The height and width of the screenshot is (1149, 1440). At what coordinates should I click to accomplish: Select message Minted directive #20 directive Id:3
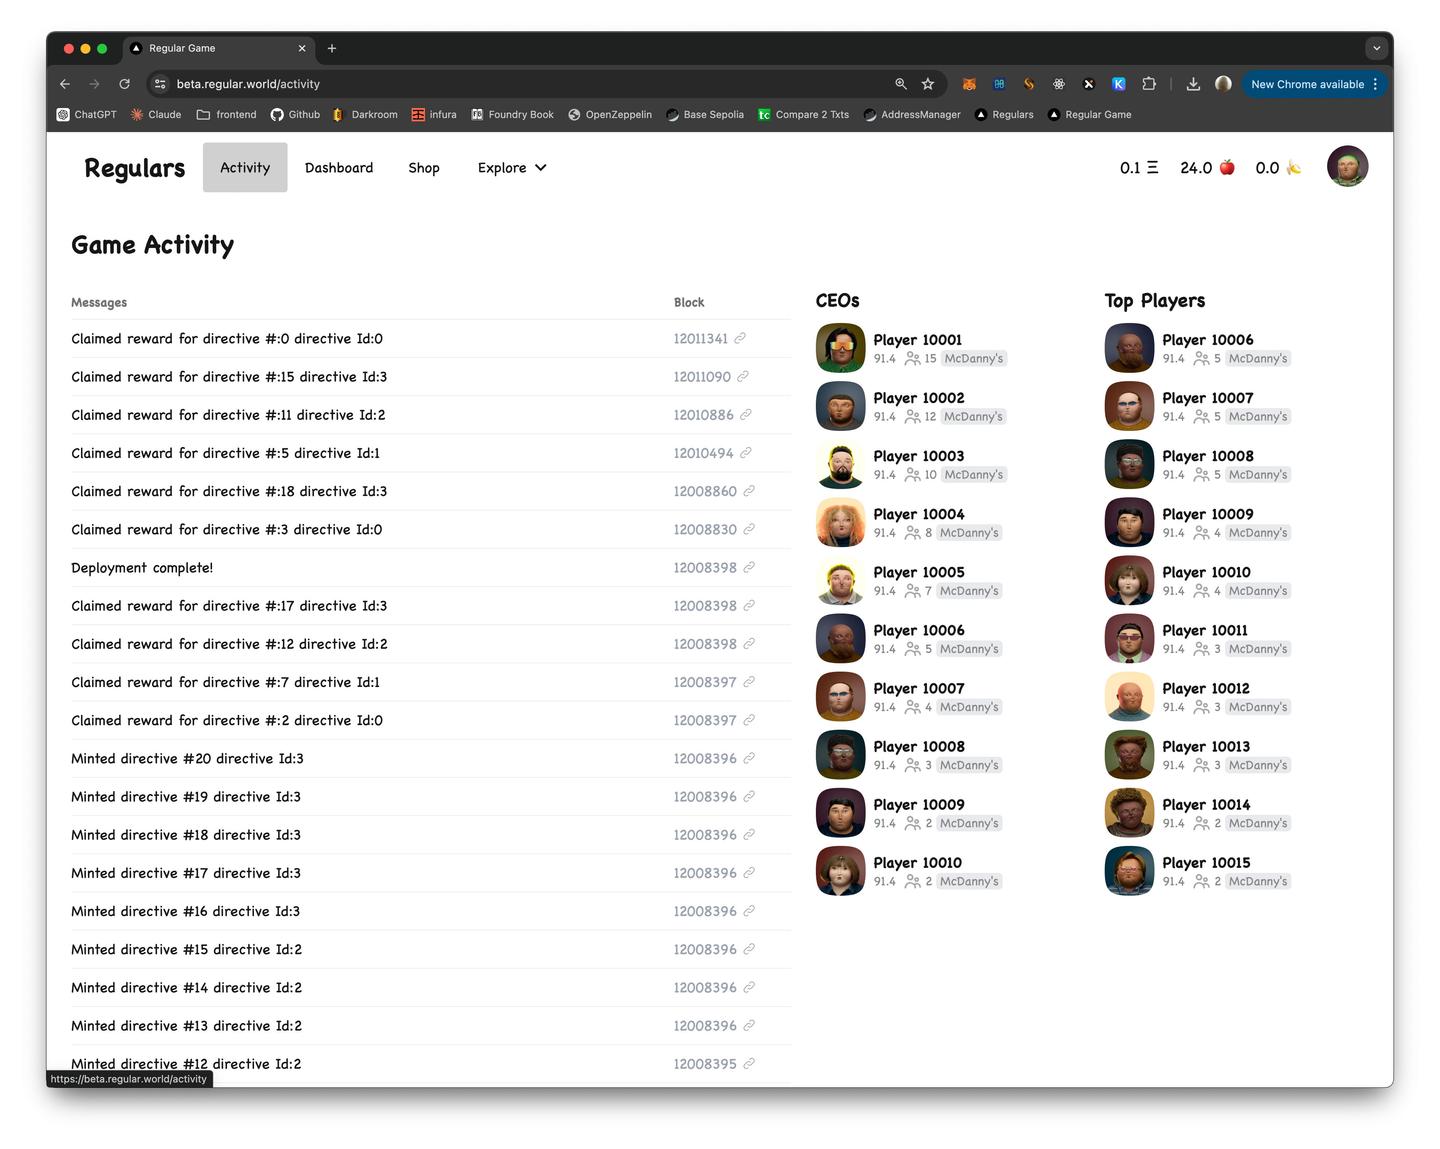click(x=187, y=759)
